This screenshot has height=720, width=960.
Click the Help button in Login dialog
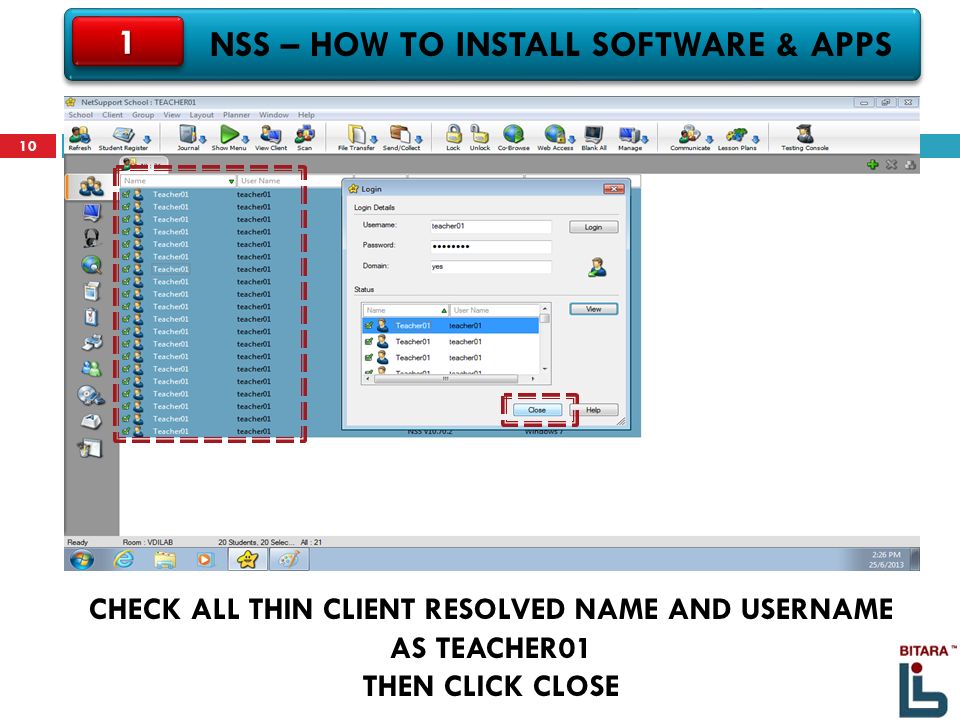coord(593,410)
